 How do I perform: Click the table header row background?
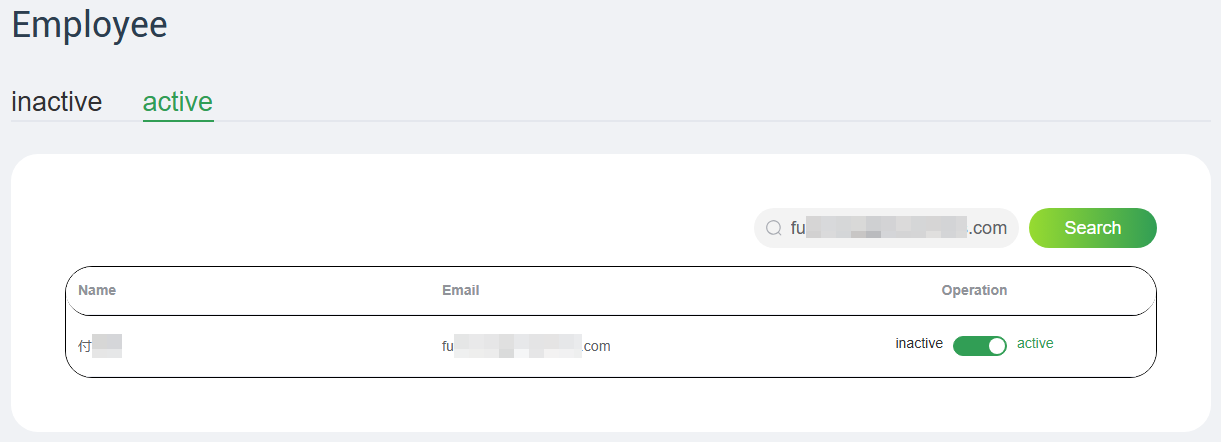click(700, 291)
